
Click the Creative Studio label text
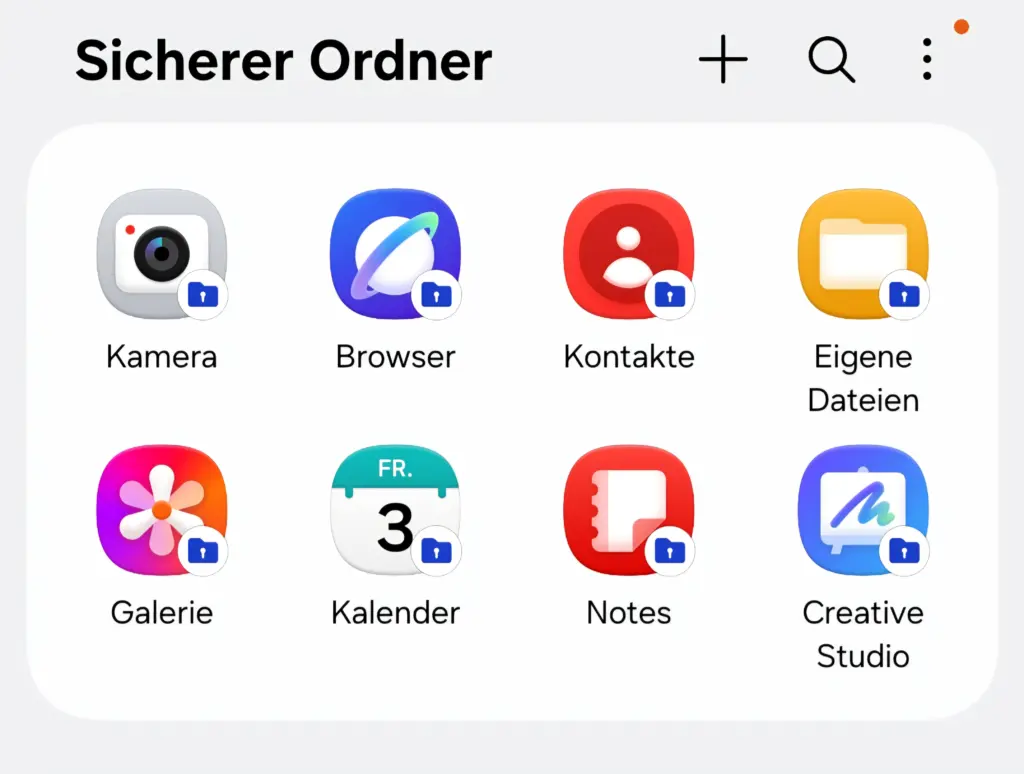(x=863, y=634)
